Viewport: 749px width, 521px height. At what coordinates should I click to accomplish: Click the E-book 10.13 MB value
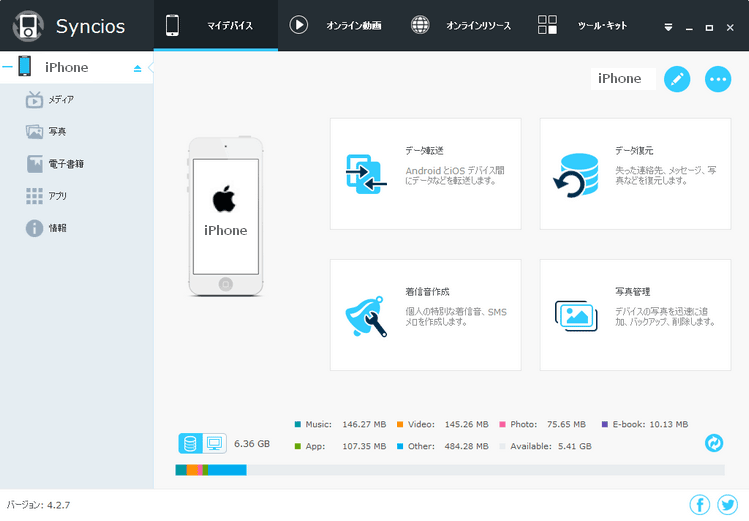pos(668,424)
